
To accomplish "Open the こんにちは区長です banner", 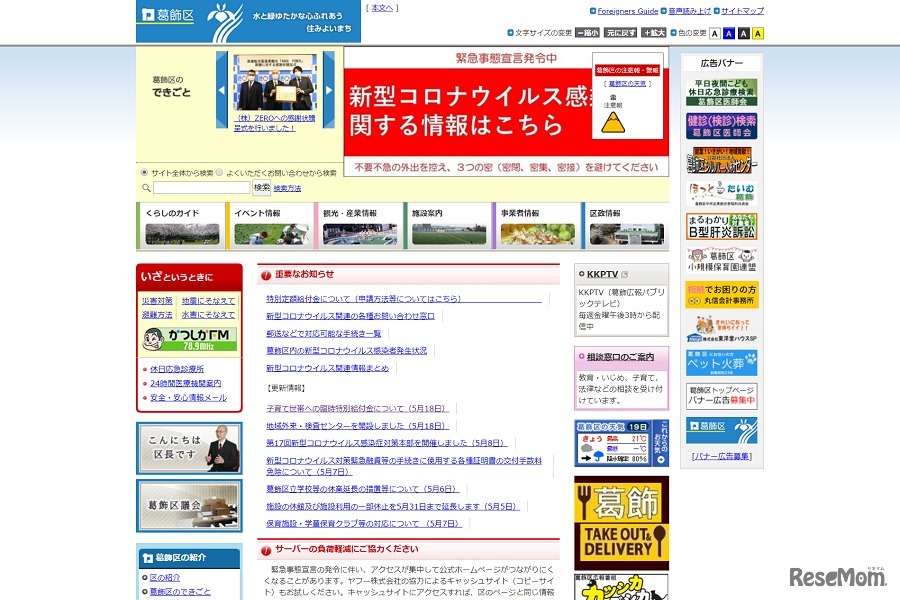I will pos(189,448).
